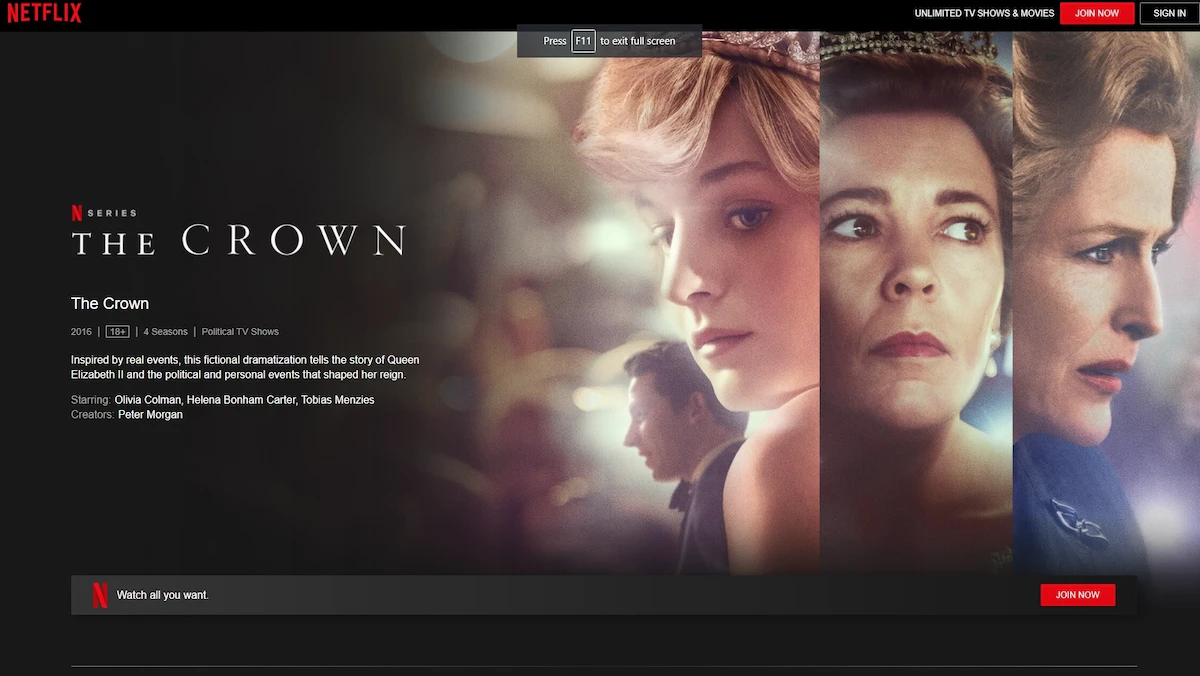Click the 2016 release year label
Image resolution: width=1200 pixels, height=676 pixels.
coord(81,332)
